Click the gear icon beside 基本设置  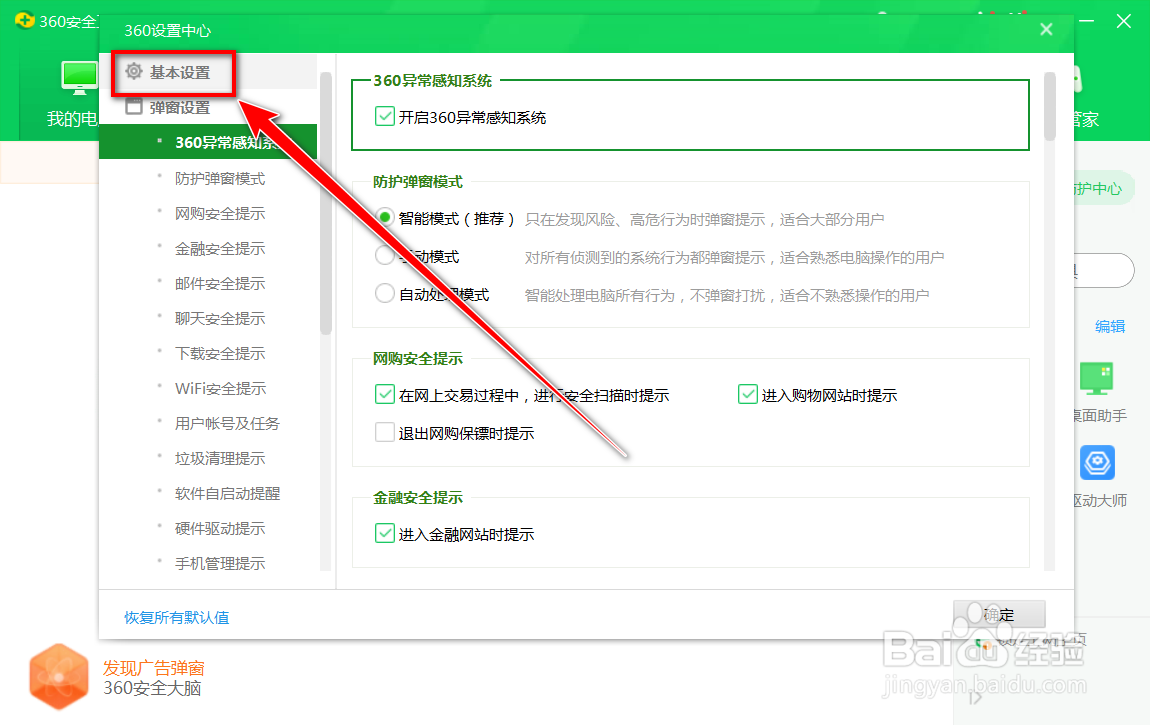point(133,72)
